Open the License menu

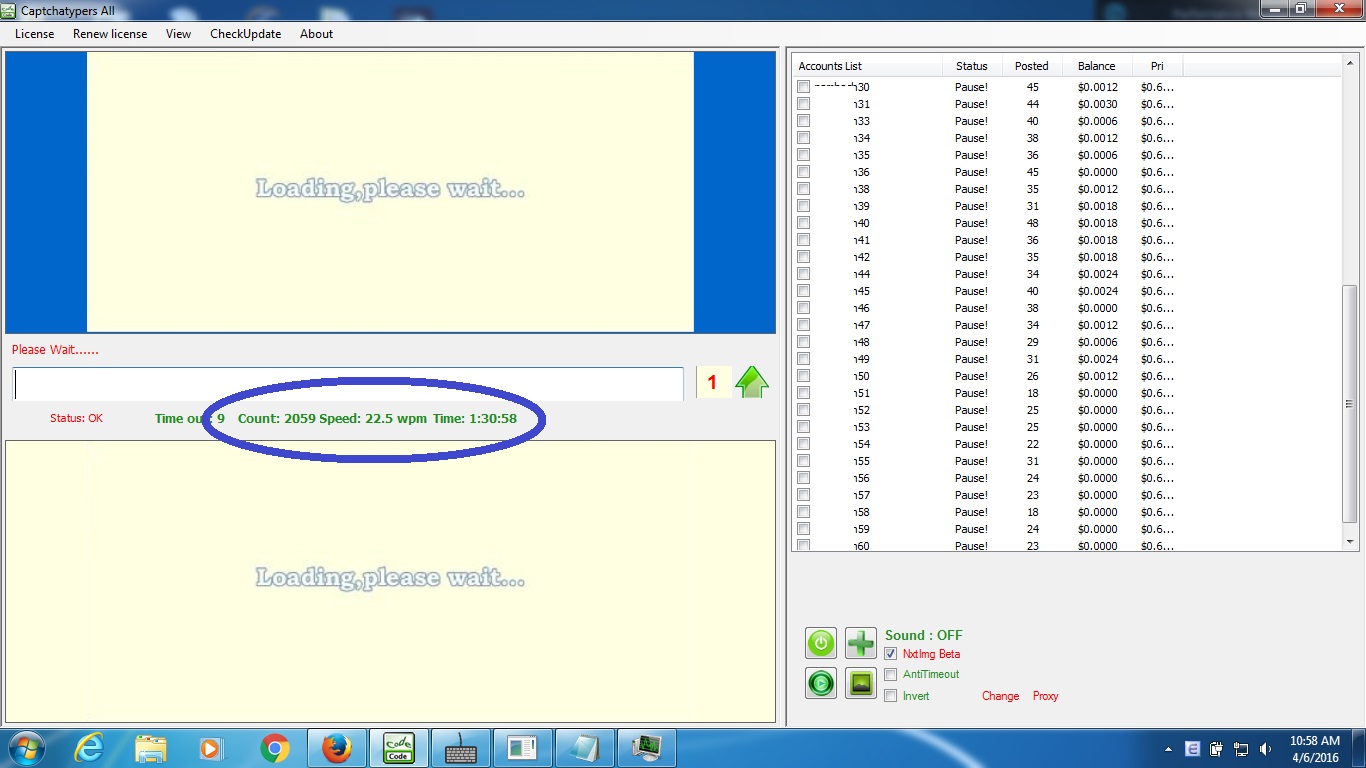[35, 34]
